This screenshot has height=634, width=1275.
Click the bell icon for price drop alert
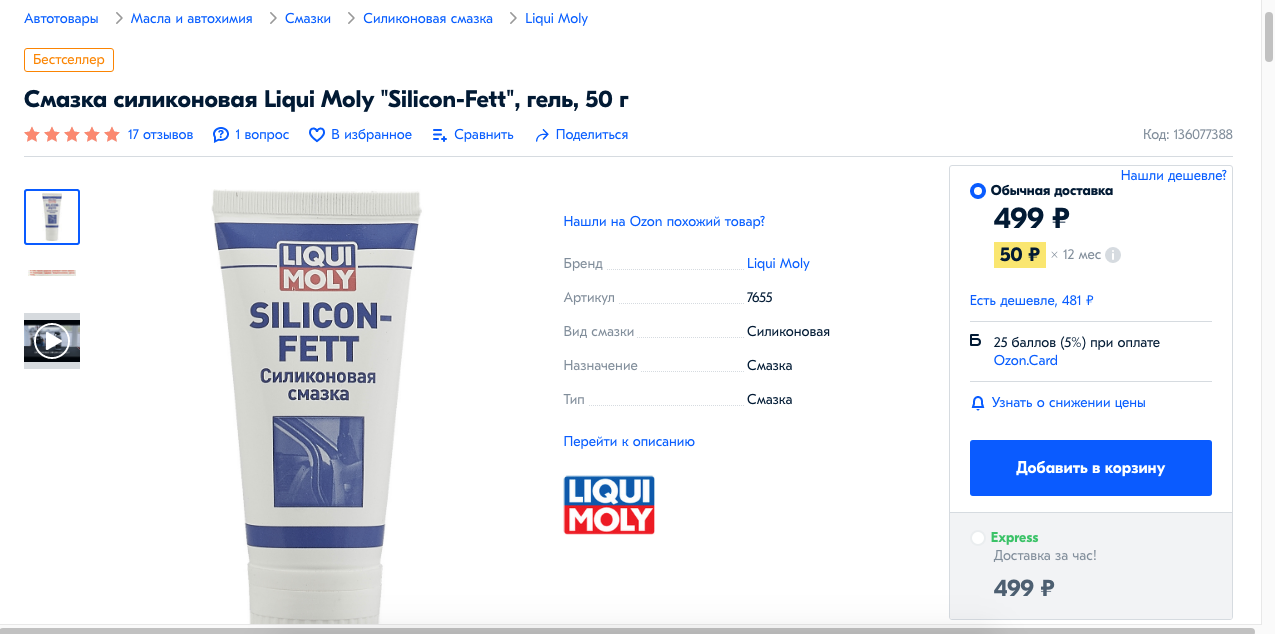click(978, 403)
